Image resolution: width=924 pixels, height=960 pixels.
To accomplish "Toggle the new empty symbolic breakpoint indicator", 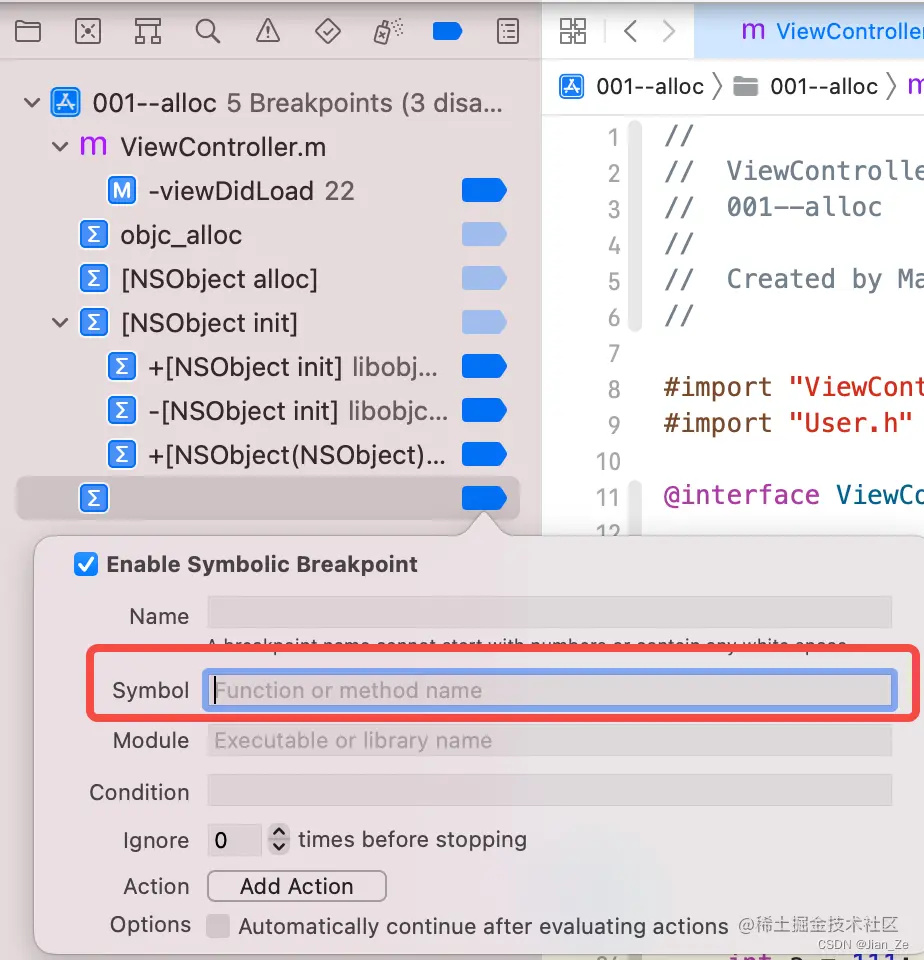I will coord(484,498).
